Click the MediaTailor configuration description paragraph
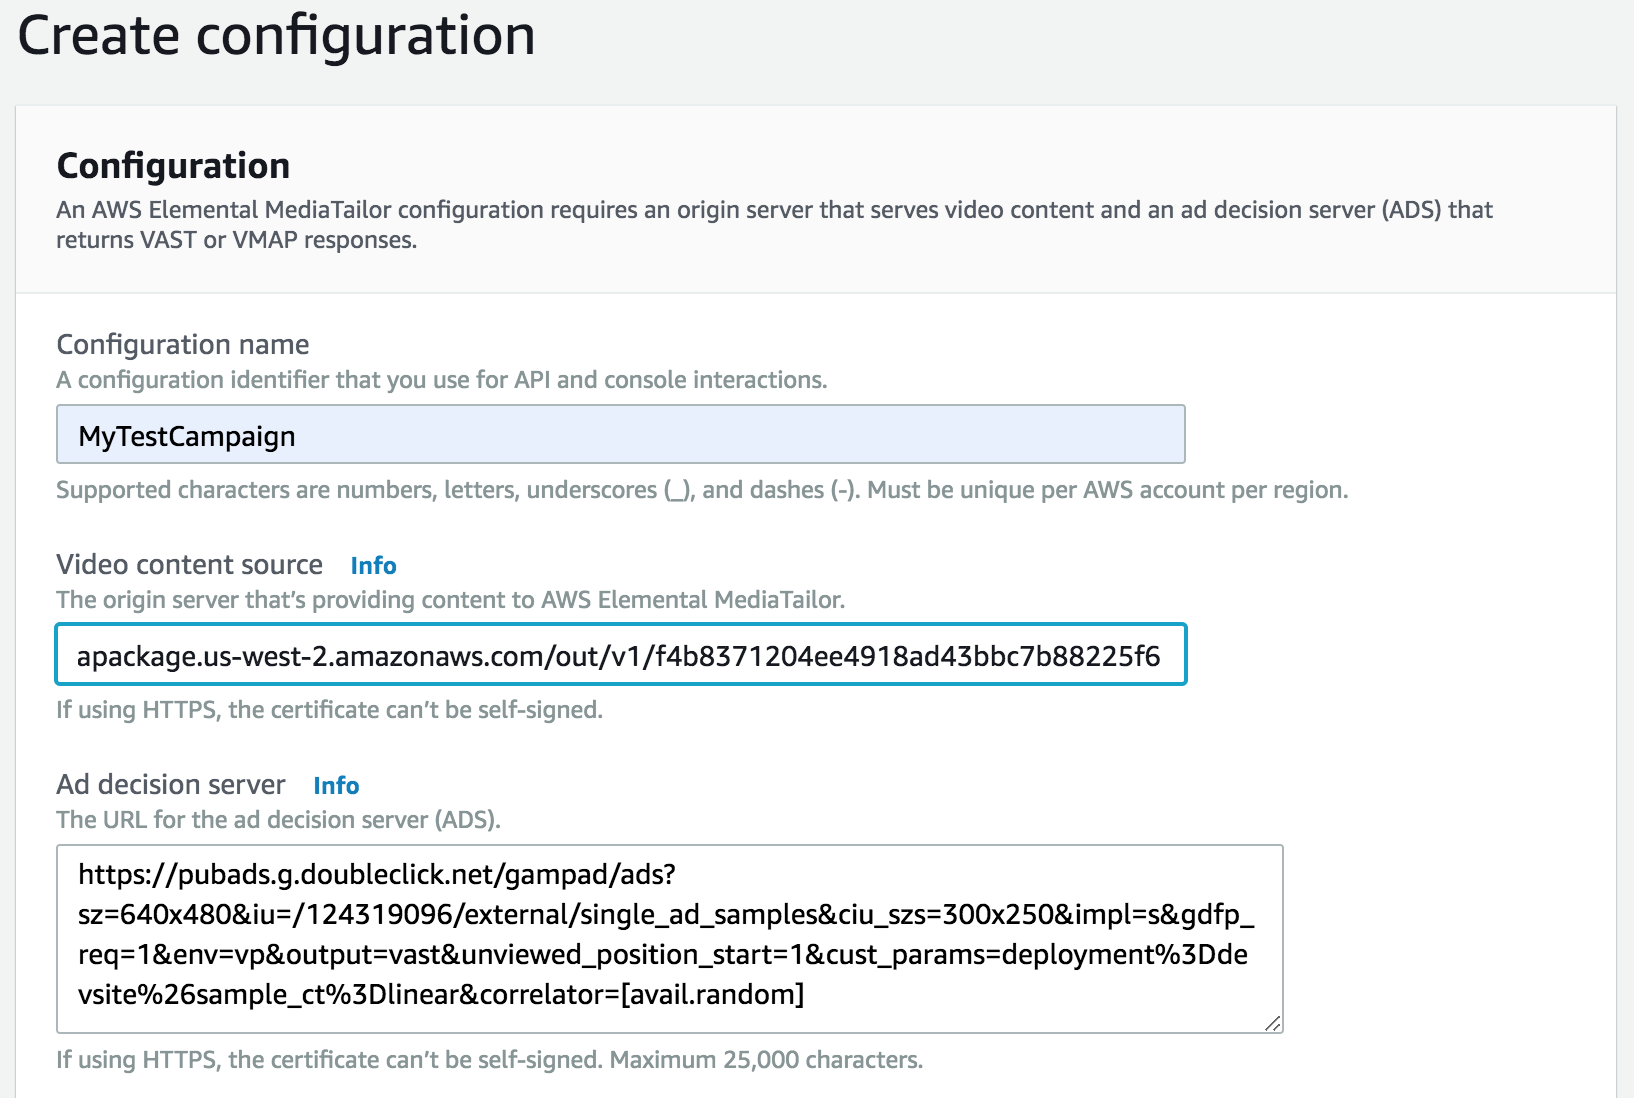The image size is (1634, 1098). [x=775, y=225]
